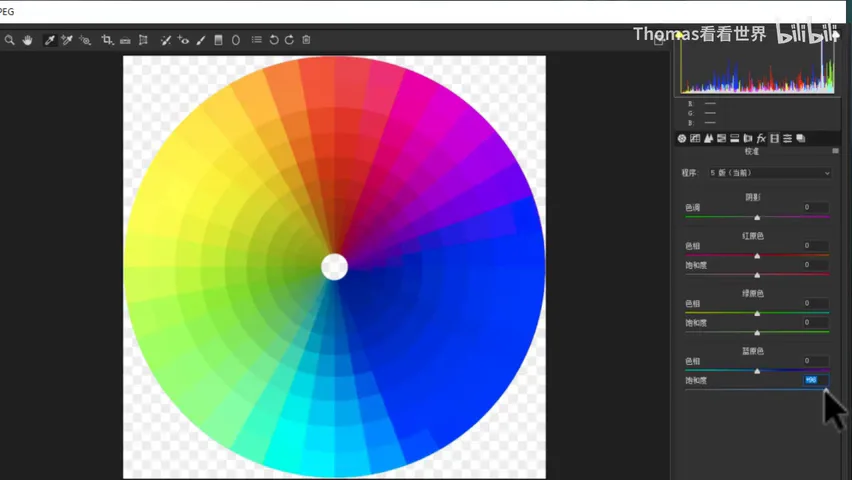This screenshot has width=852, height=480.
Task: Click the 蓝原色 色相 value field
Action: pyautogui.click(x=816, y=361)
